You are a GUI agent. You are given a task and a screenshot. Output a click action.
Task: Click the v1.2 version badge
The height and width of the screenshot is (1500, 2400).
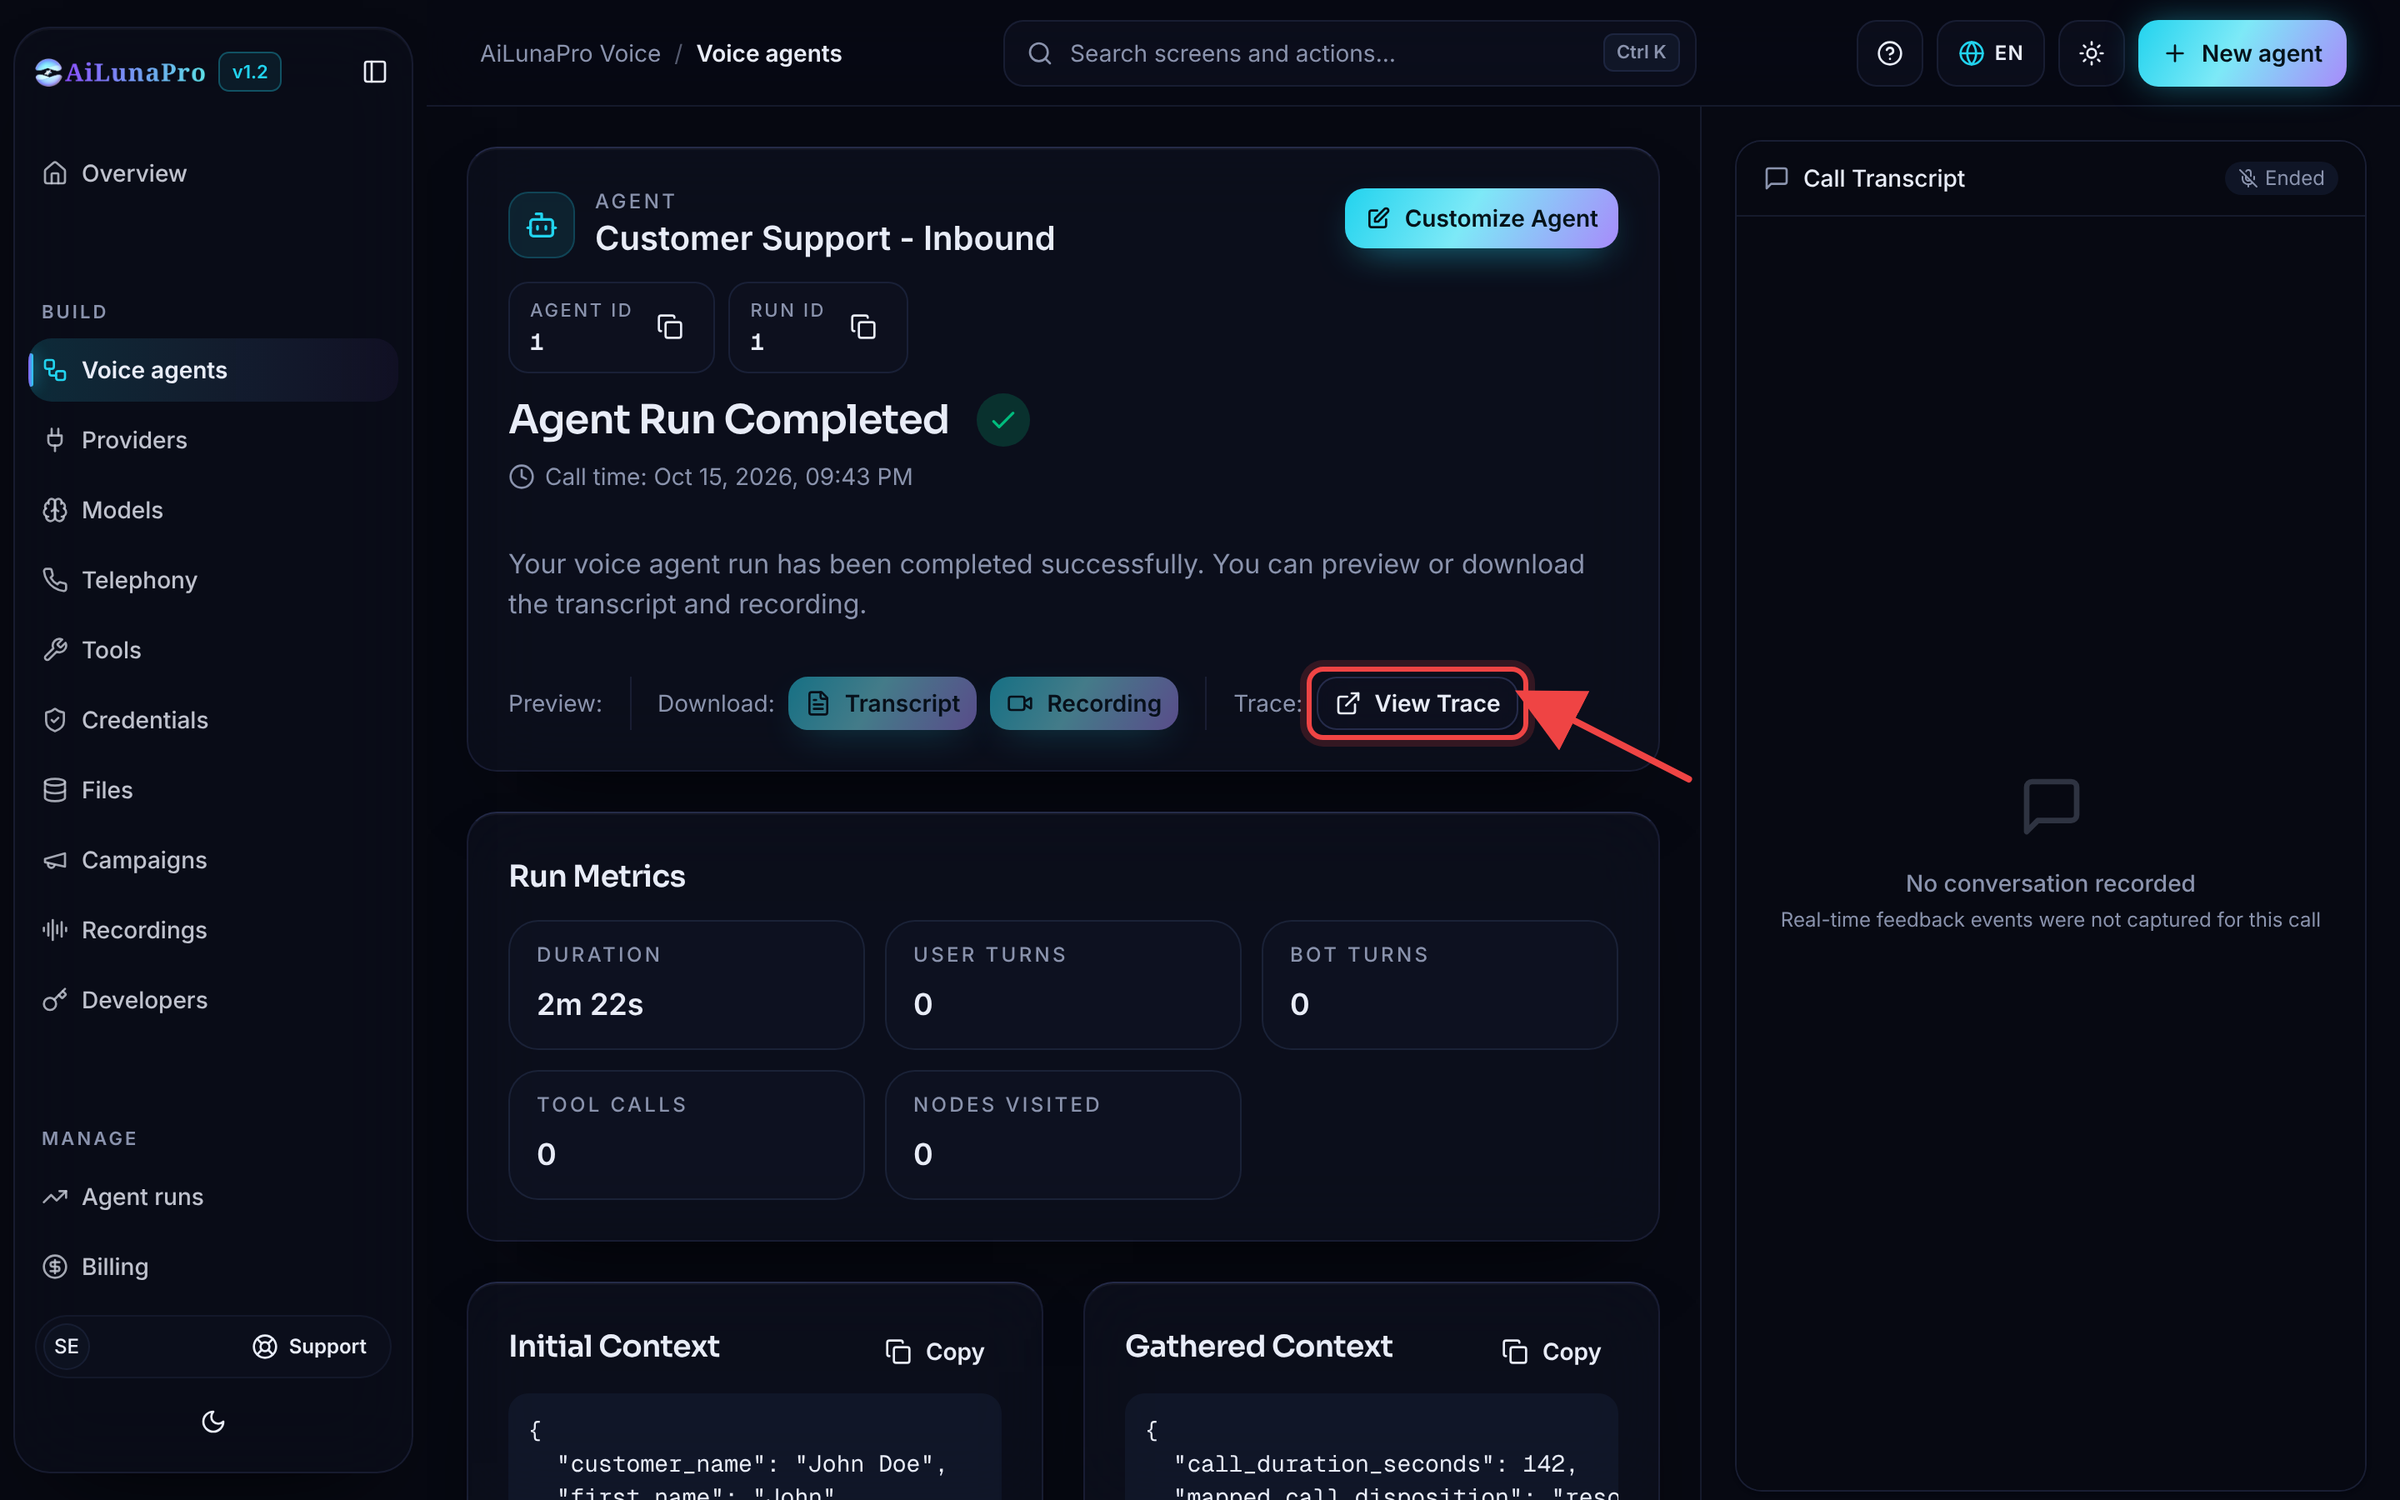[x=250, y=72]
